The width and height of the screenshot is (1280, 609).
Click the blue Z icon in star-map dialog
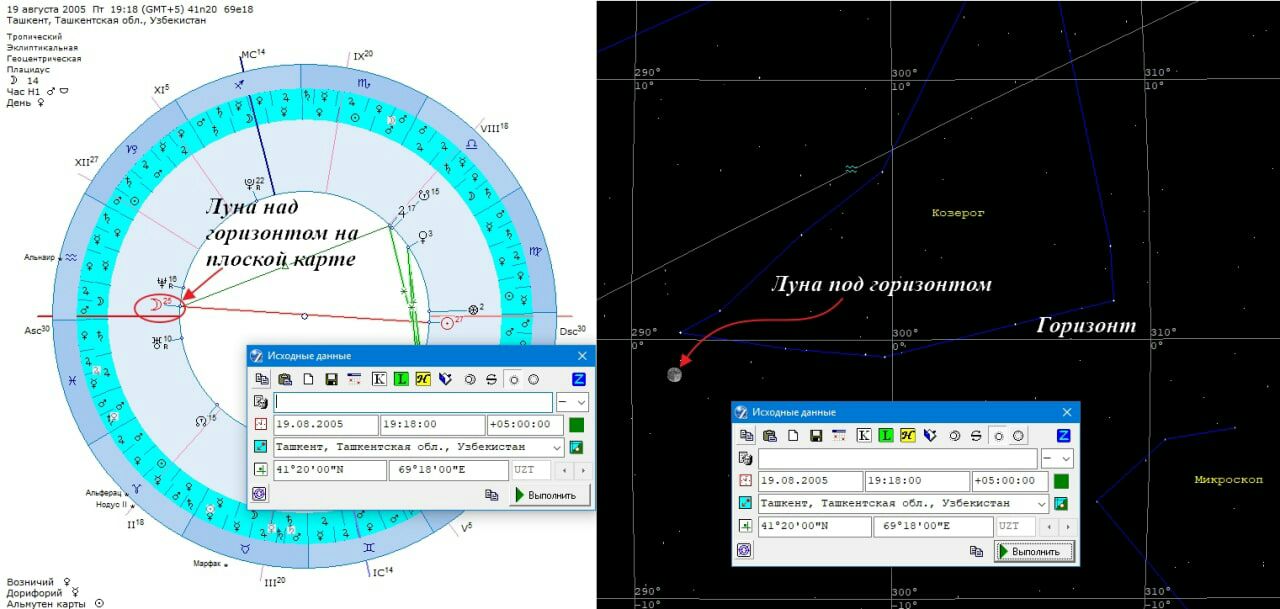1063,435
